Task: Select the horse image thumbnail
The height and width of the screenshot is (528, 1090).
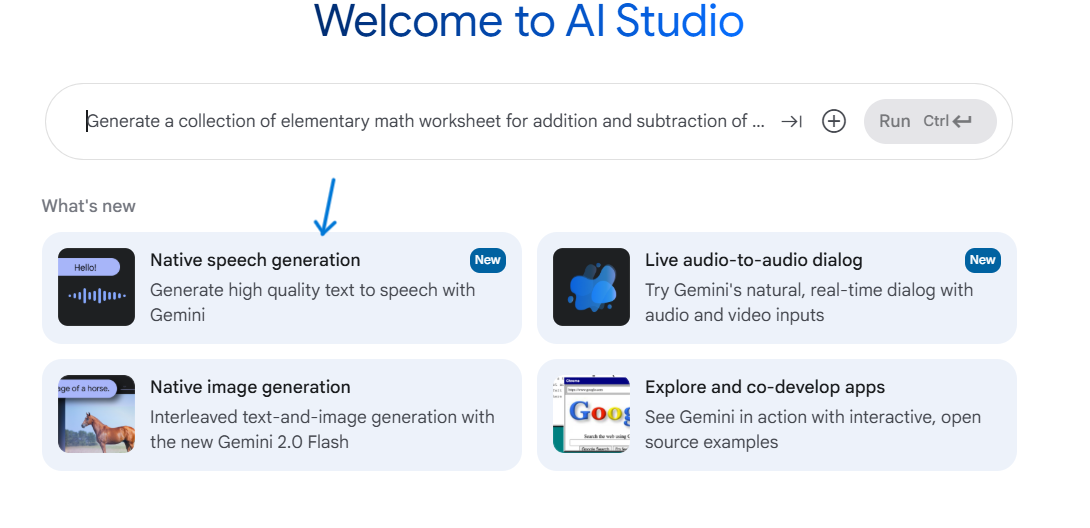Action: pyautogui.click(x=96, y=414)
